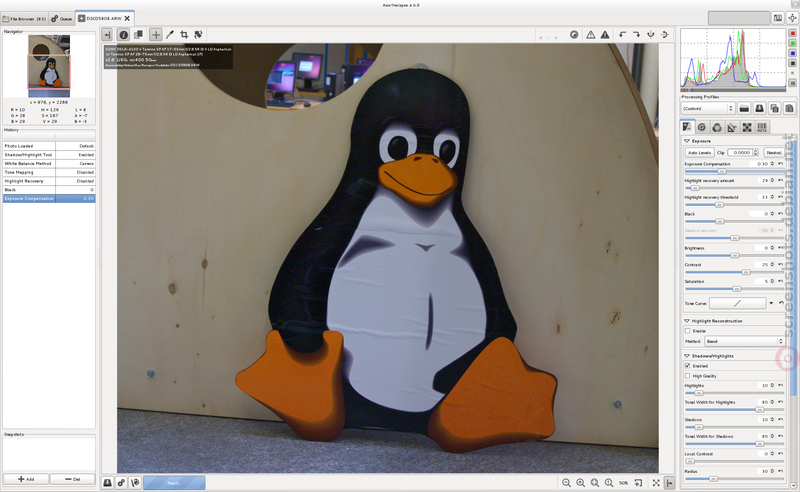
Task: Rotate image right
Action: coord(636,35)
